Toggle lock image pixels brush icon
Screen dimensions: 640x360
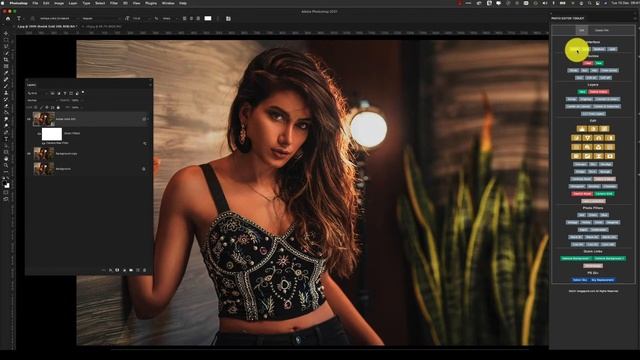pyautogui.click(x=41, y=108)
